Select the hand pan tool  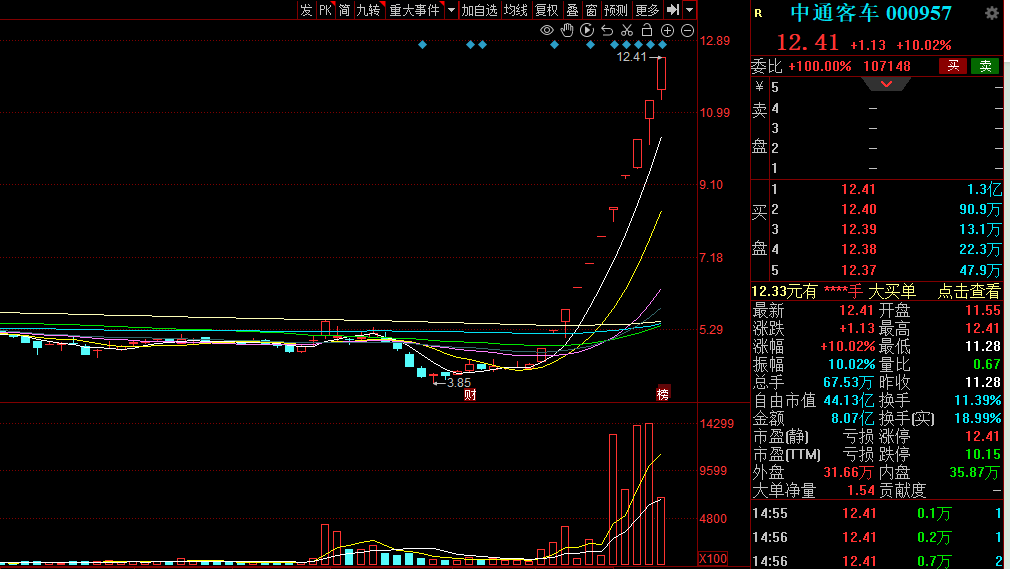pyautogui.click(x=567, y=30)
